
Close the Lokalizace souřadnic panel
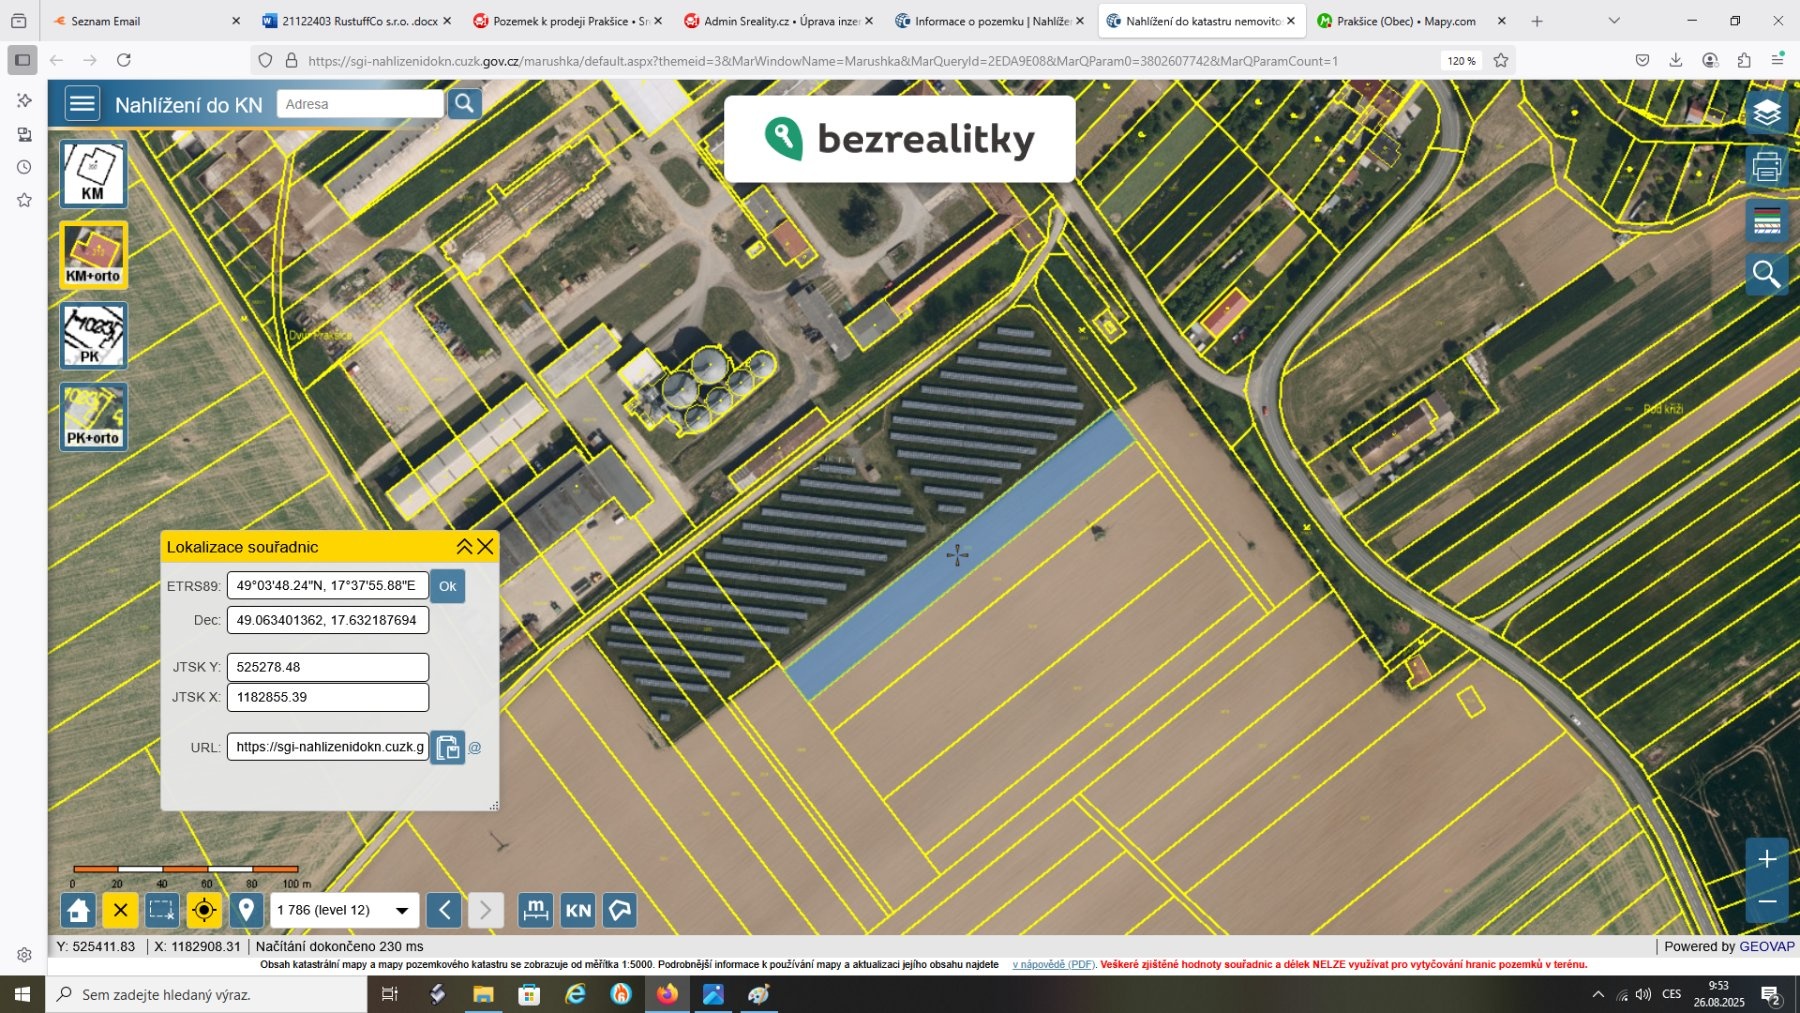tap(485, 546)
